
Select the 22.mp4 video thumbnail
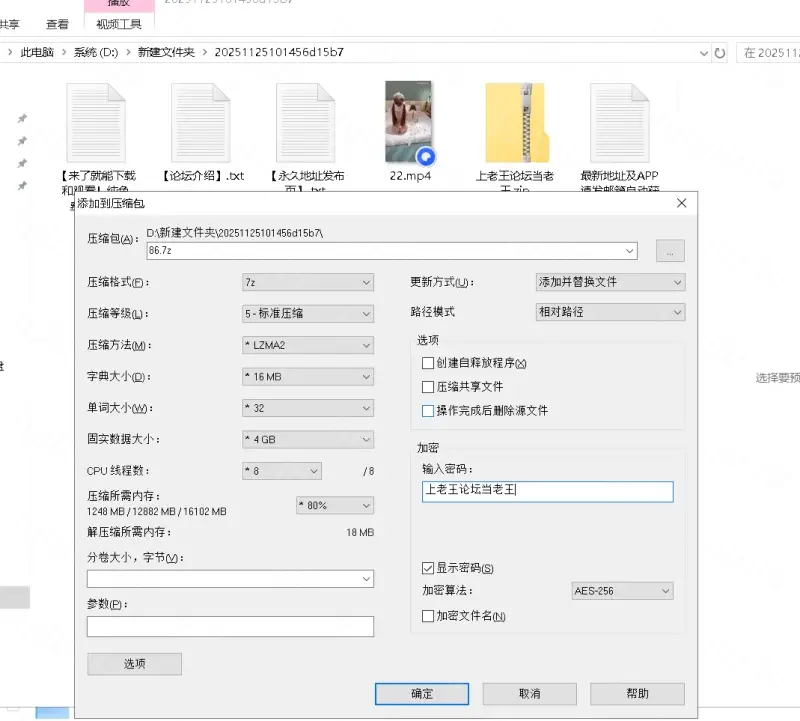tap(409, 123)
